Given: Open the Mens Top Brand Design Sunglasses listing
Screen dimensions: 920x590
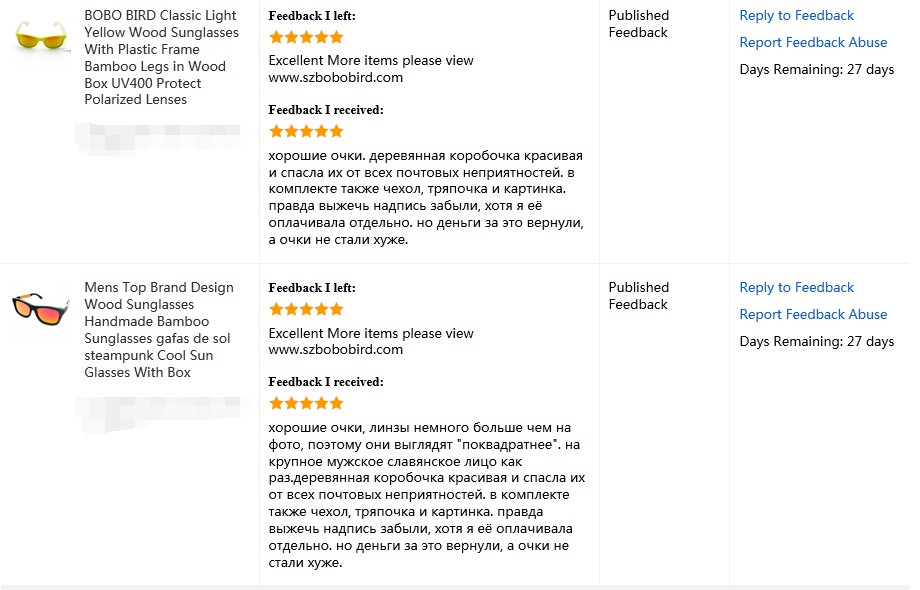Looking at the screenshot, I should coord(159,329).
